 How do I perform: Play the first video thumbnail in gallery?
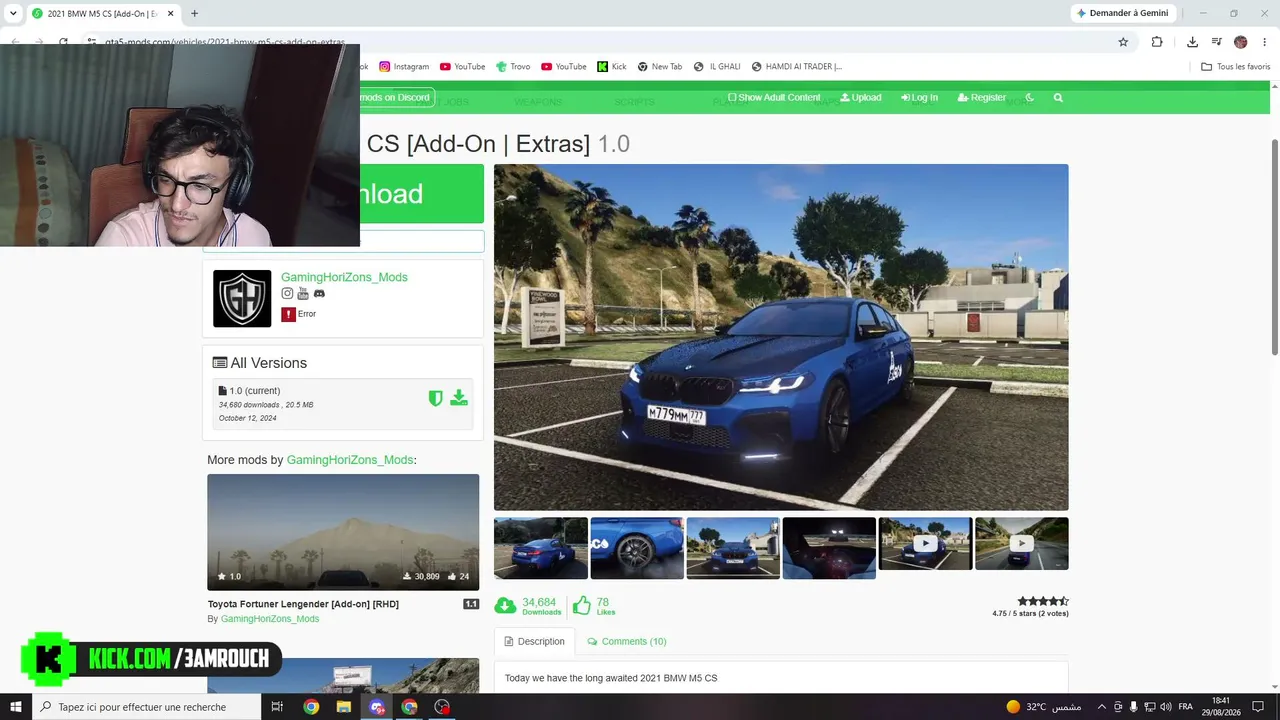925,544
